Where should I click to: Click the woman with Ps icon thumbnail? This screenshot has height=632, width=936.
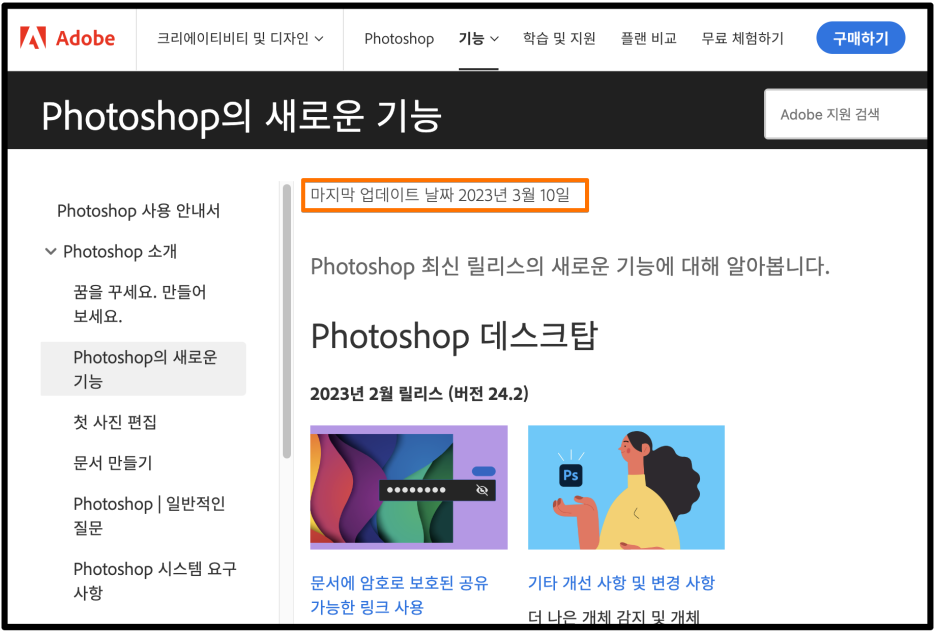[x=626, y=487]
